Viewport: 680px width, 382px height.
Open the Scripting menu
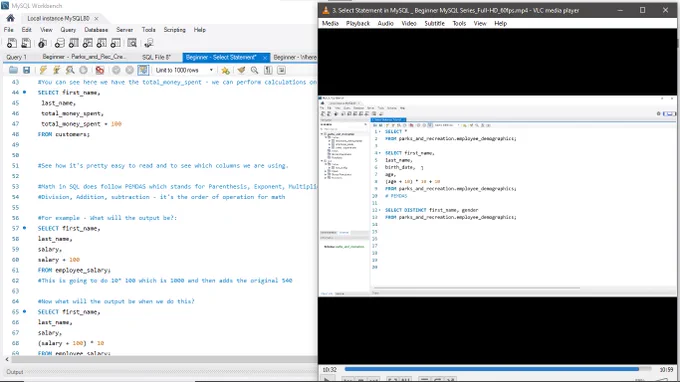click(x=174, y=29)
